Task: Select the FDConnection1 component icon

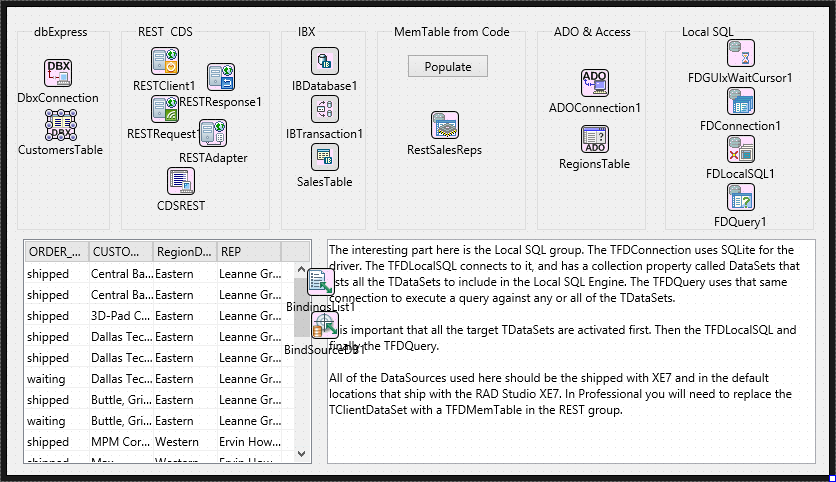Action: 741,101
